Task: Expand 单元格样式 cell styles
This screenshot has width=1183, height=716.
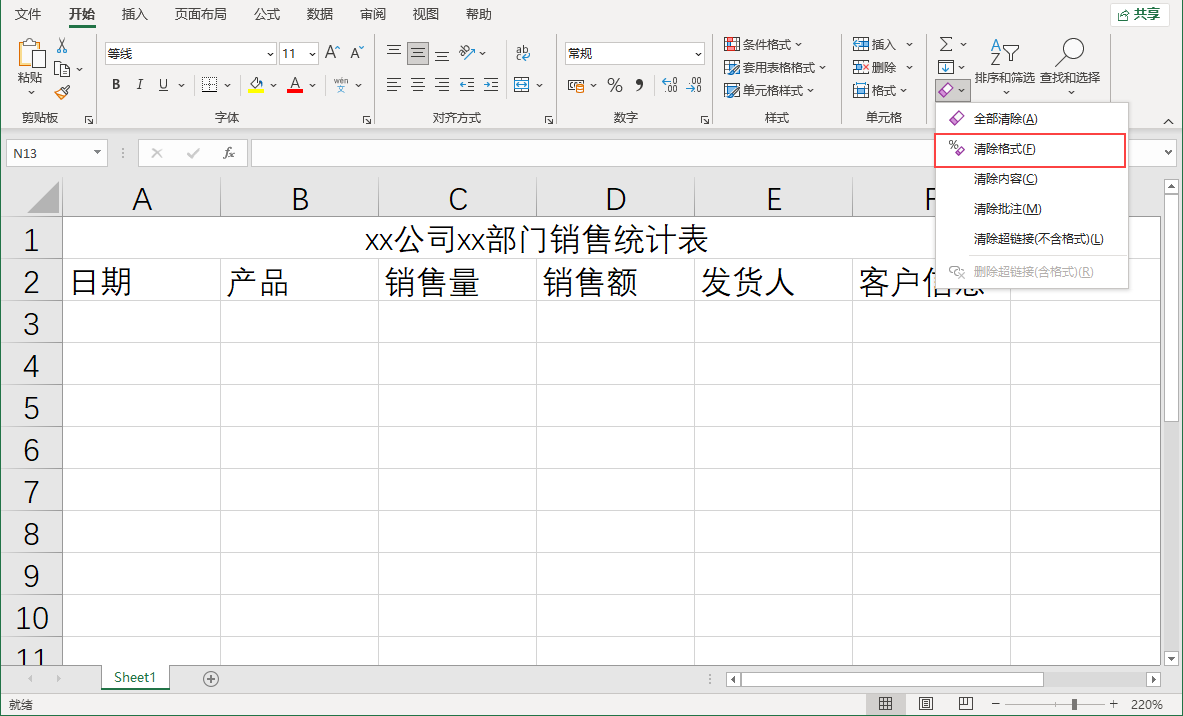Action: pos(770,91)
